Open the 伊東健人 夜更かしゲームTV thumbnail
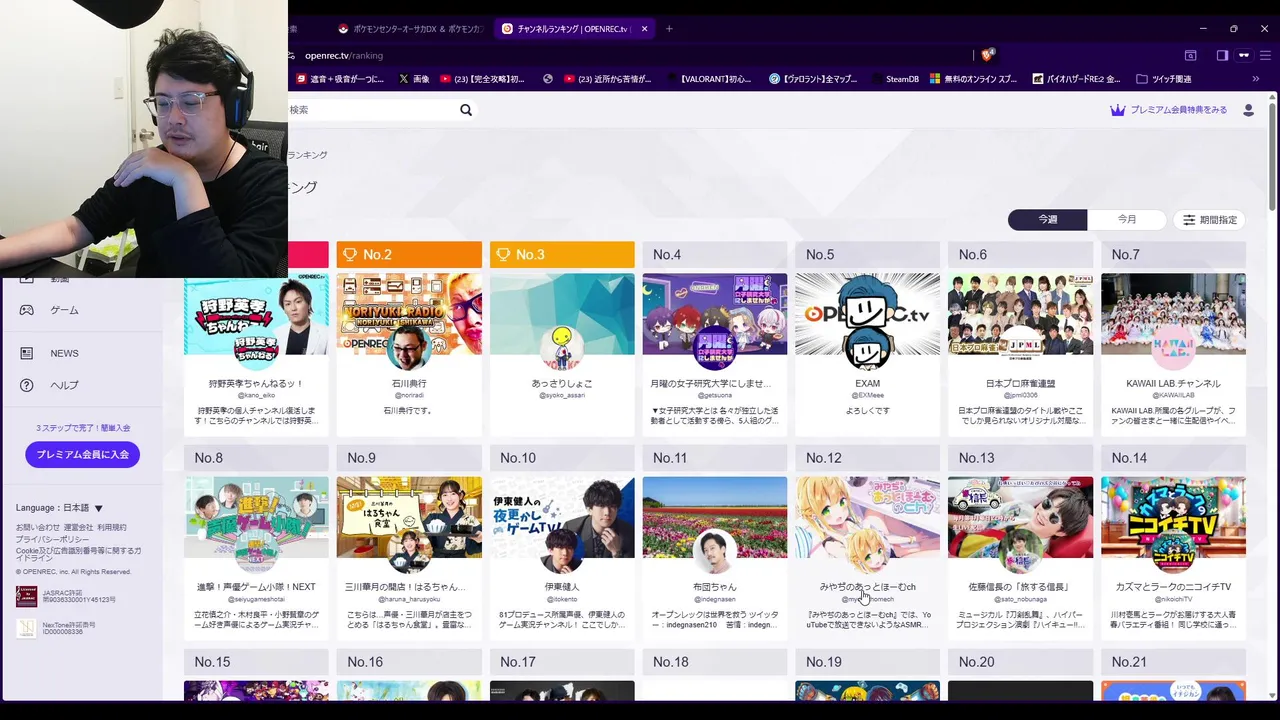Screen dimensions: 1280x720 point(562,517)
